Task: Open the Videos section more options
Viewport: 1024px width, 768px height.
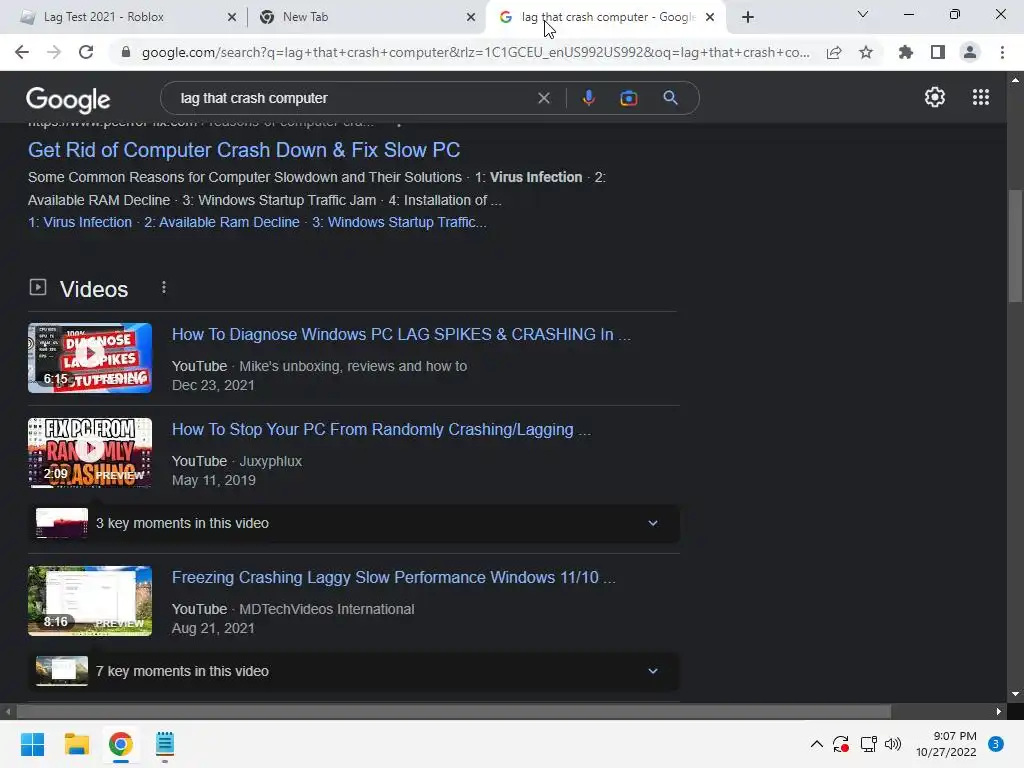Action: tap(163, 288)
